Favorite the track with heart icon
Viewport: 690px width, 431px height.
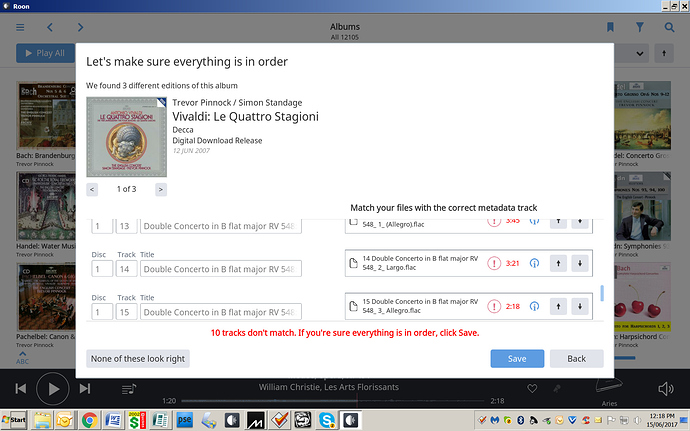(x=532, y=389)
